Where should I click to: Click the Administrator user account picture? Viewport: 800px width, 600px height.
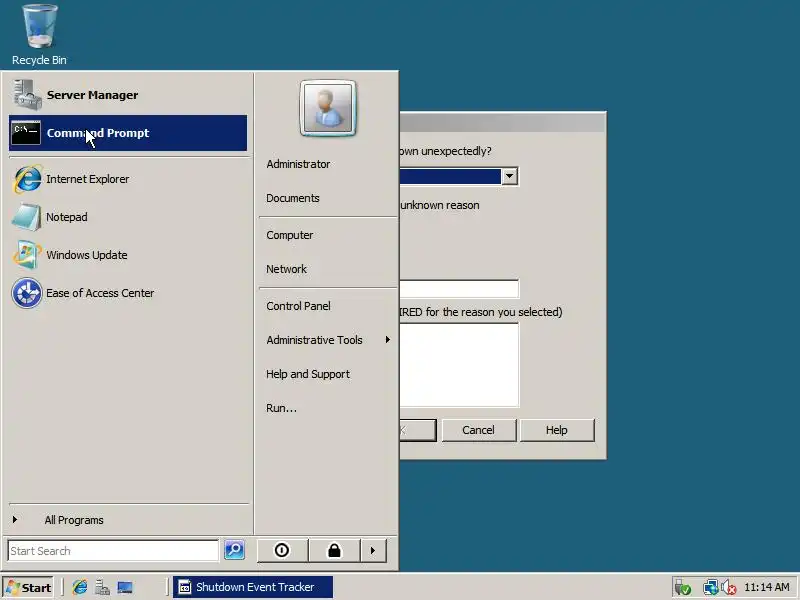coord(328,108)
